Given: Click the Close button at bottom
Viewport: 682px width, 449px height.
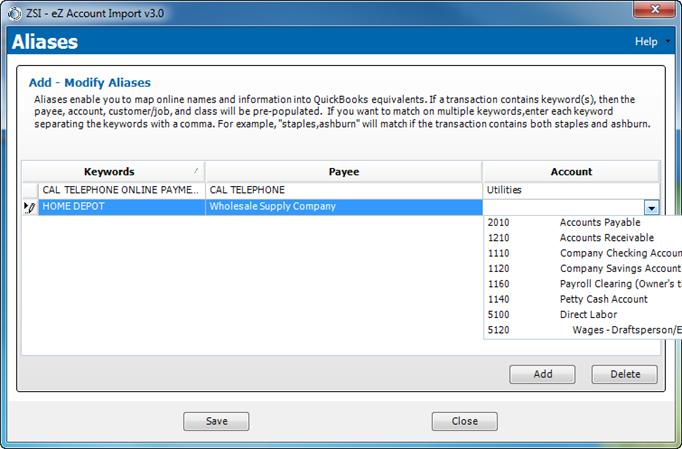Looking at the screenshot, I should pyautogui.click(x=464, y=421).
